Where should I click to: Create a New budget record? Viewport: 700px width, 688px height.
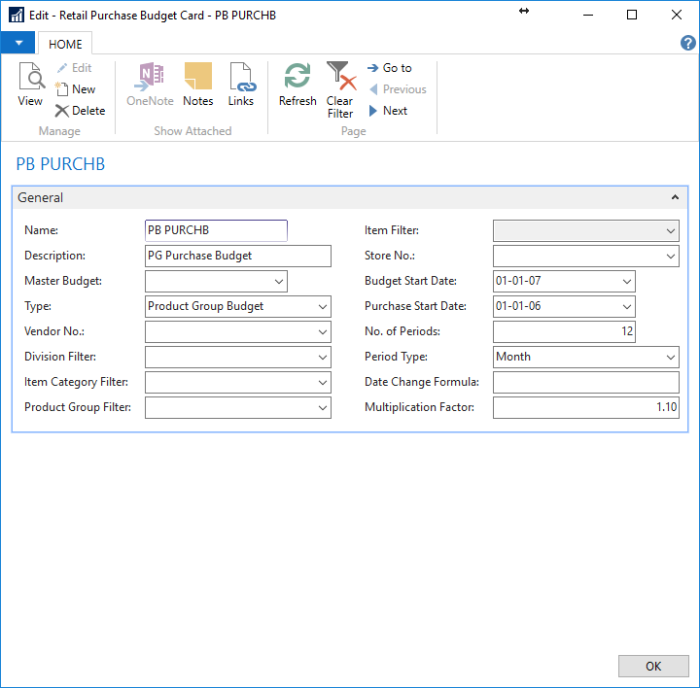pos(75,89)
